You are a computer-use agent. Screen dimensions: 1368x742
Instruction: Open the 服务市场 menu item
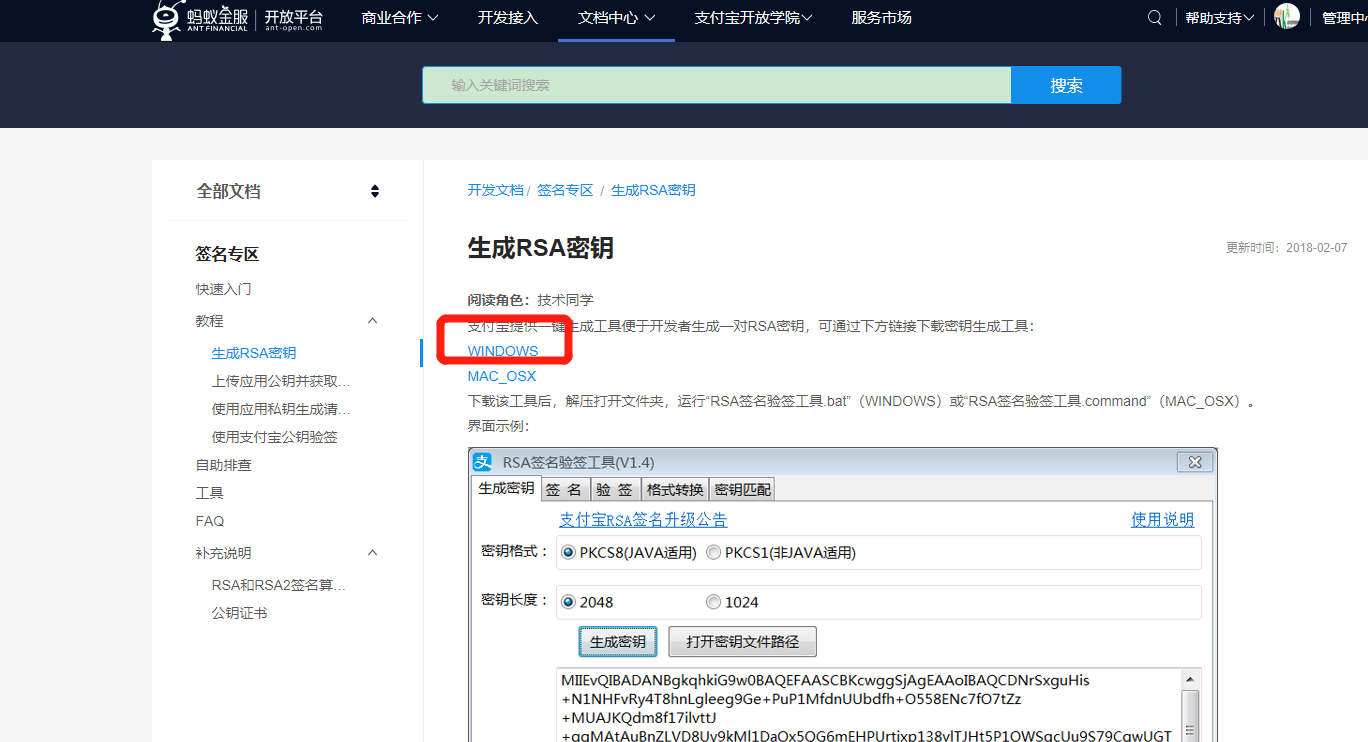[x=881, y=18]
